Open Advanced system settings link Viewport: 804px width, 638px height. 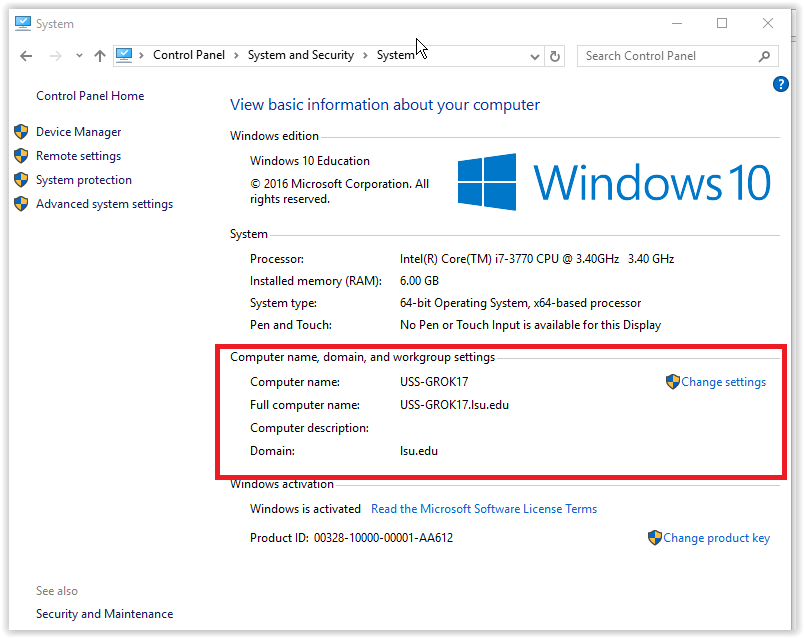[105, 204]
